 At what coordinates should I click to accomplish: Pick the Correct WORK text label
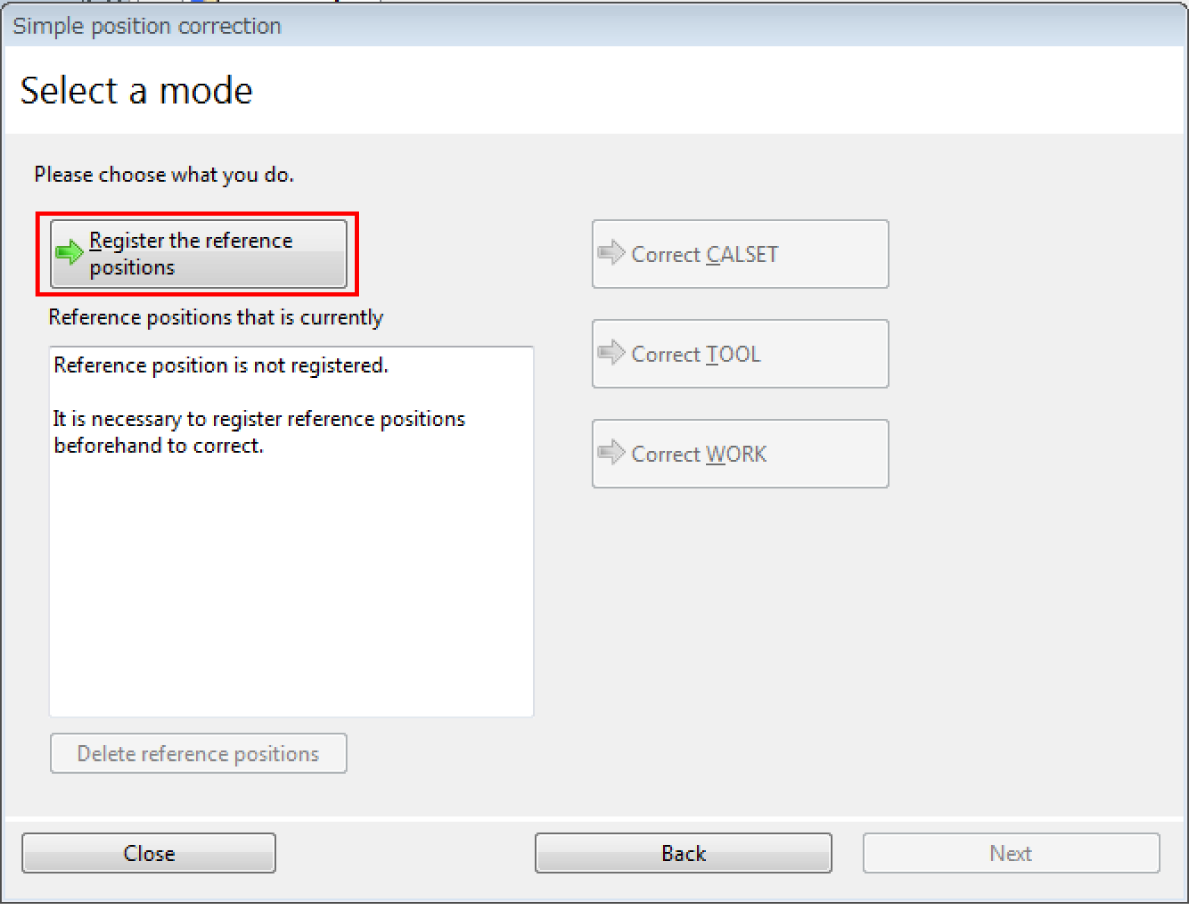[699, 454]
